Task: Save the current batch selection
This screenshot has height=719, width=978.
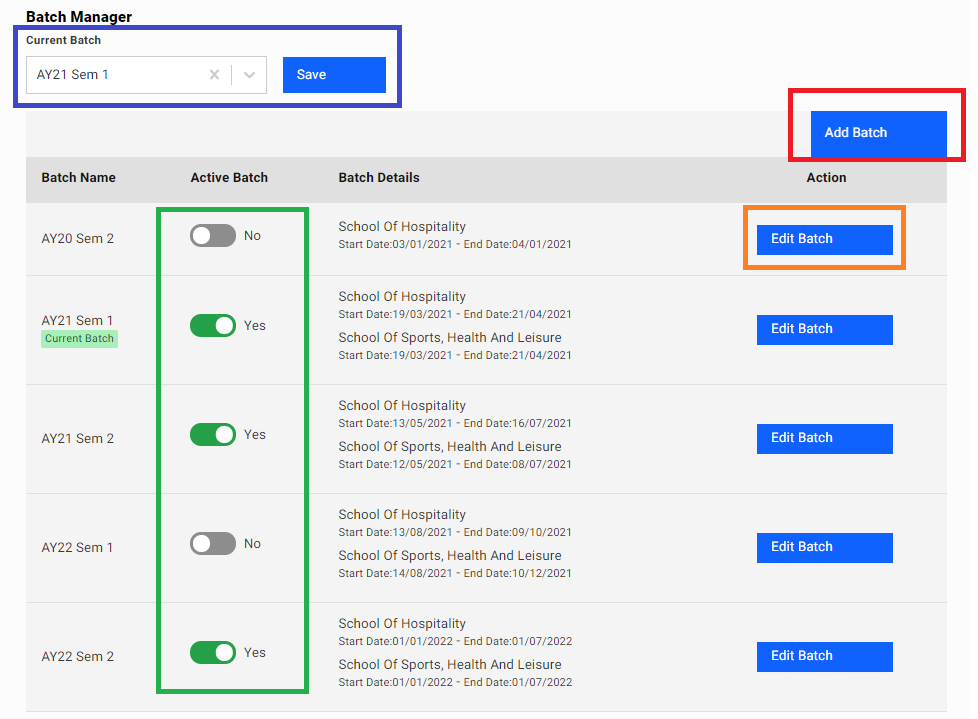Action: click(334, 75)
